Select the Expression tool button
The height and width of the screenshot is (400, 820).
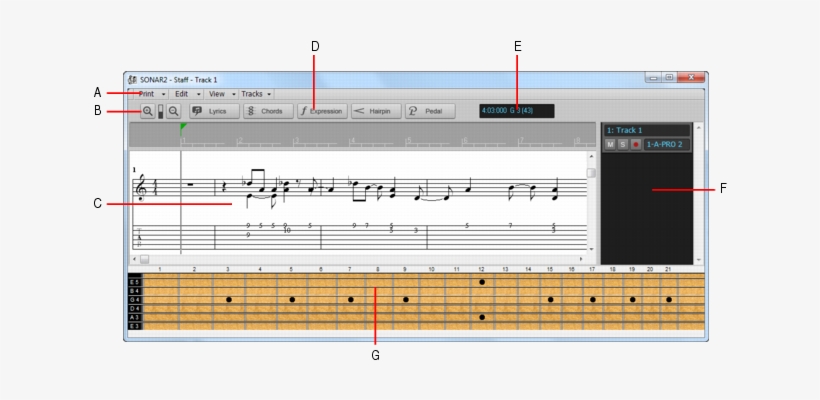point(323,111)
